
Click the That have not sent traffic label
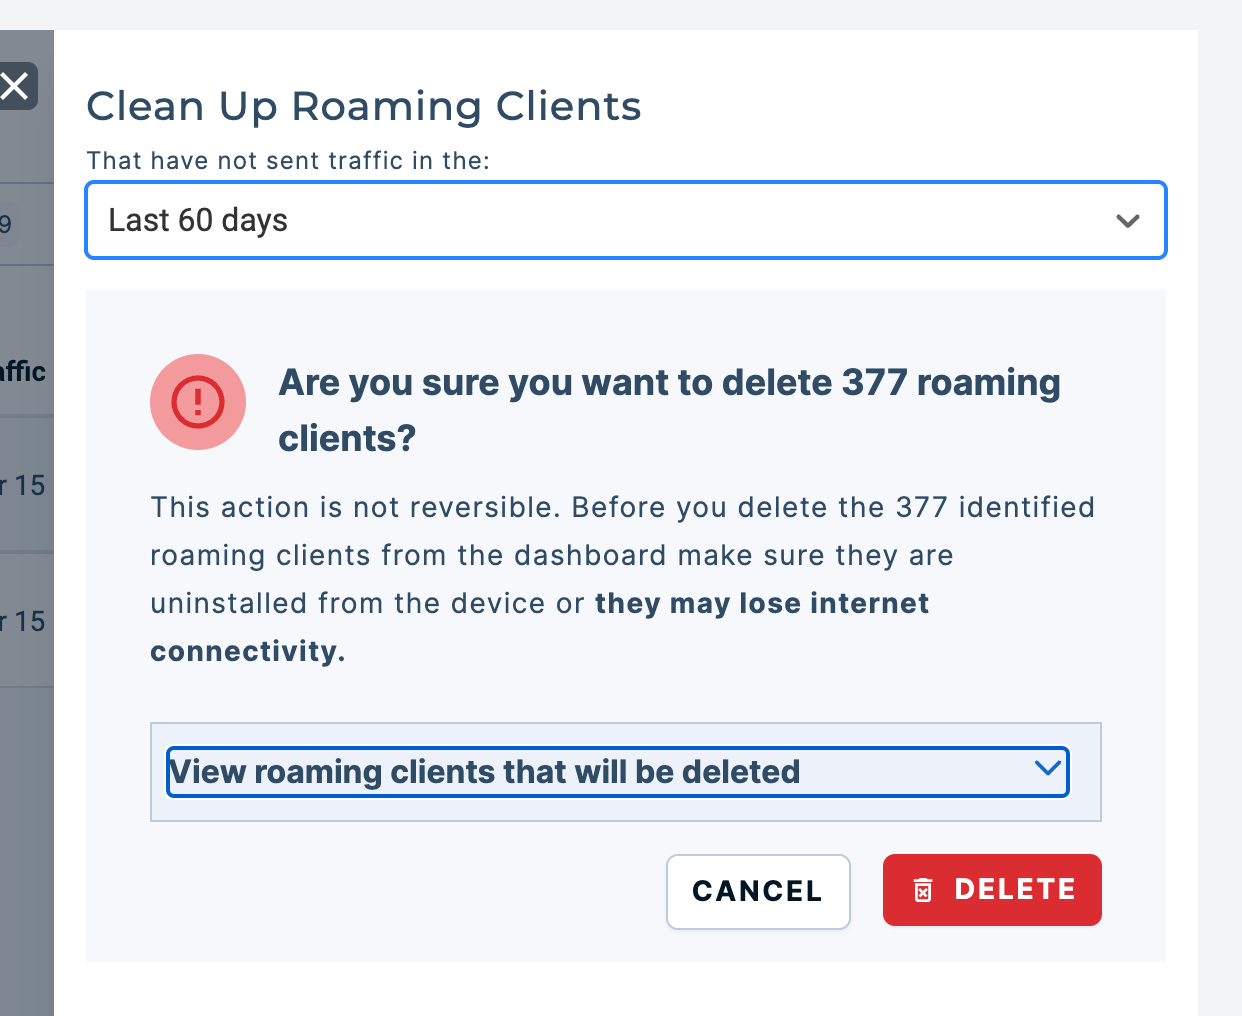point(288,161)
